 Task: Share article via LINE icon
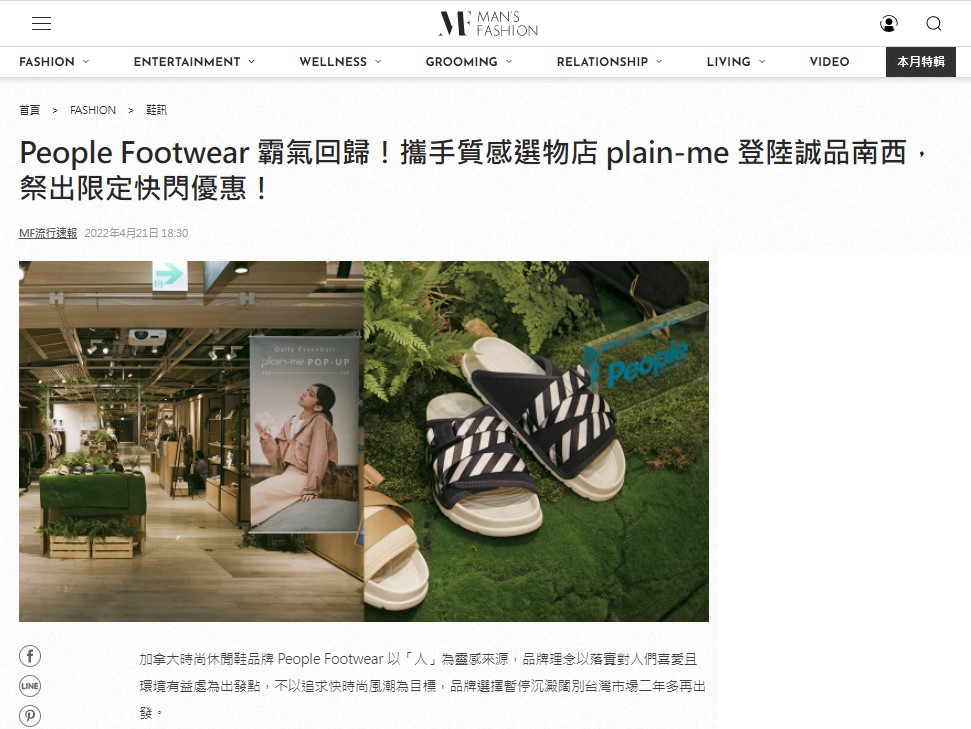(x=30, y=686)
